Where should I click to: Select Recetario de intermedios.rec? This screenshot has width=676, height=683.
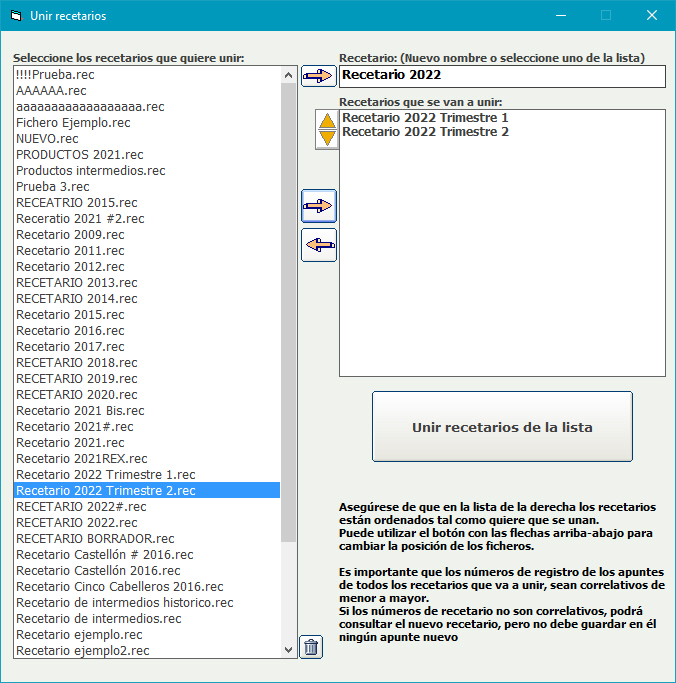click(x=147, y=619)
